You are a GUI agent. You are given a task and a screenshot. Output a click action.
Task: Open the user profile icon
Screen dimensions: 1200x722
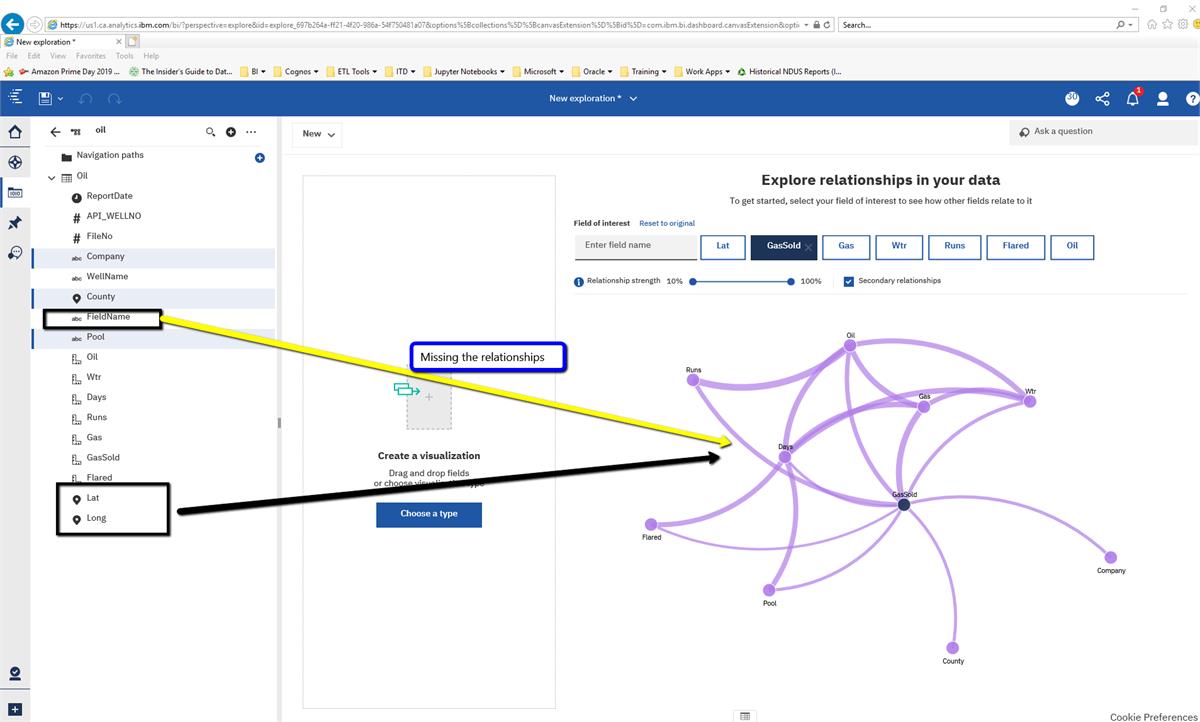tap(1163, 99)
